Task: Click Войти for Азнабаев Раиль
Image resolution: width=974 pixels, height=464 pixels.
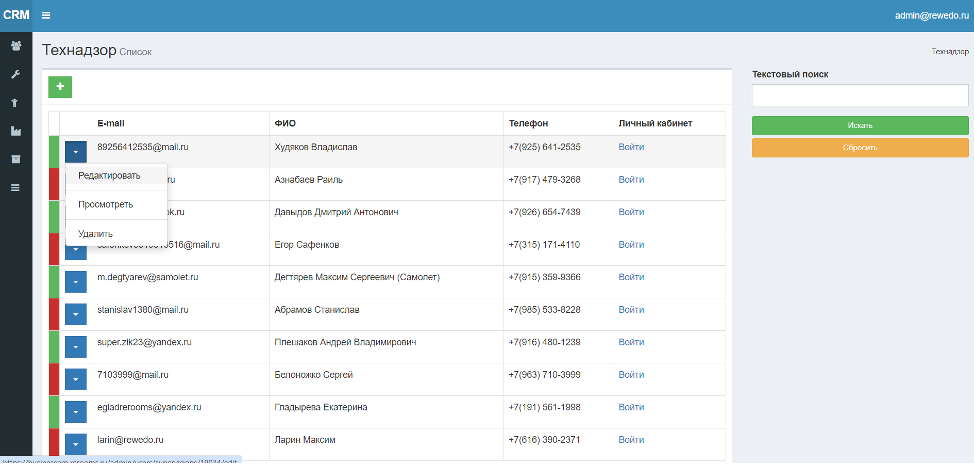Action: (x=631, y=180)
